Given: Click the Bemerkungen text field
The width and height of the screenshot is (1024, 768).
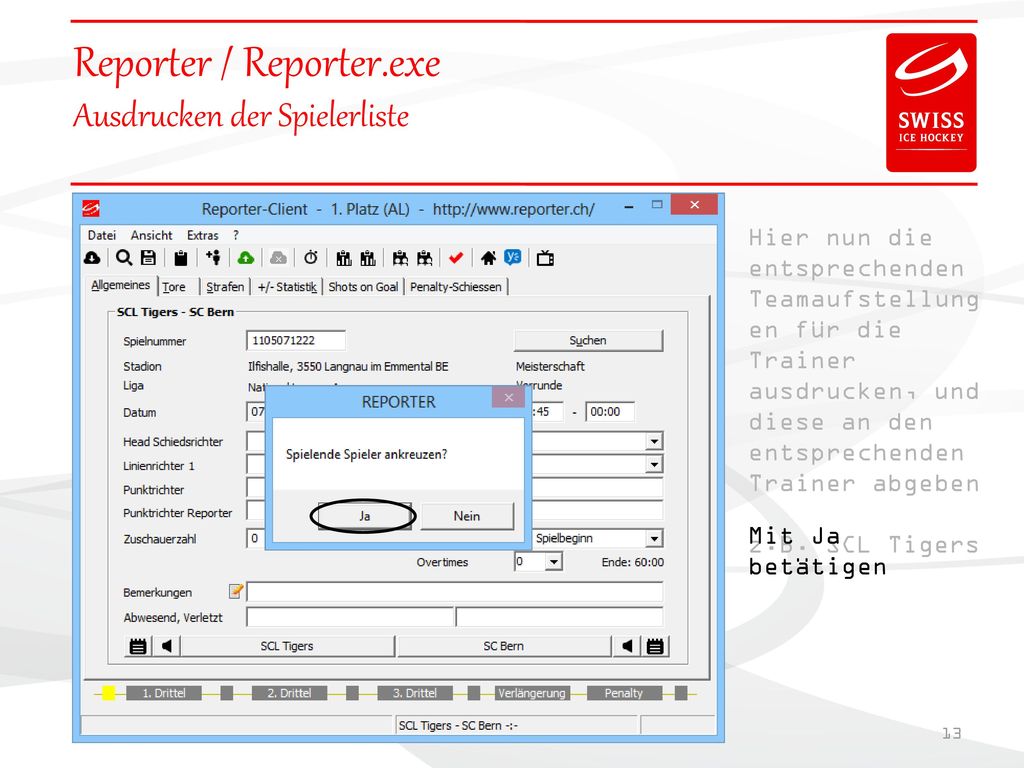Looking at the screenshot, I should click(x=455, y=592).
